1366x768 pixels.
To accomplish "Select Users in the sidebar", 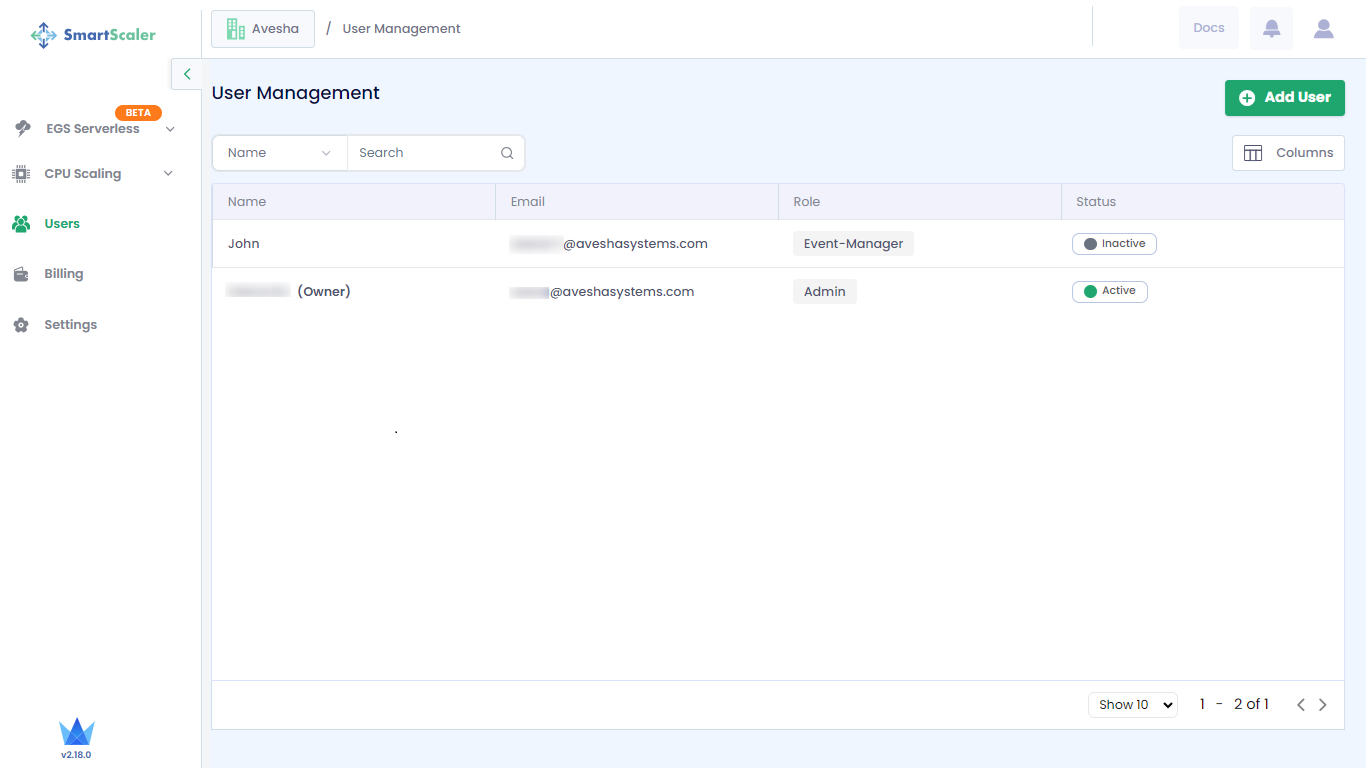I will pyautogui.click(x=61, y=224).
